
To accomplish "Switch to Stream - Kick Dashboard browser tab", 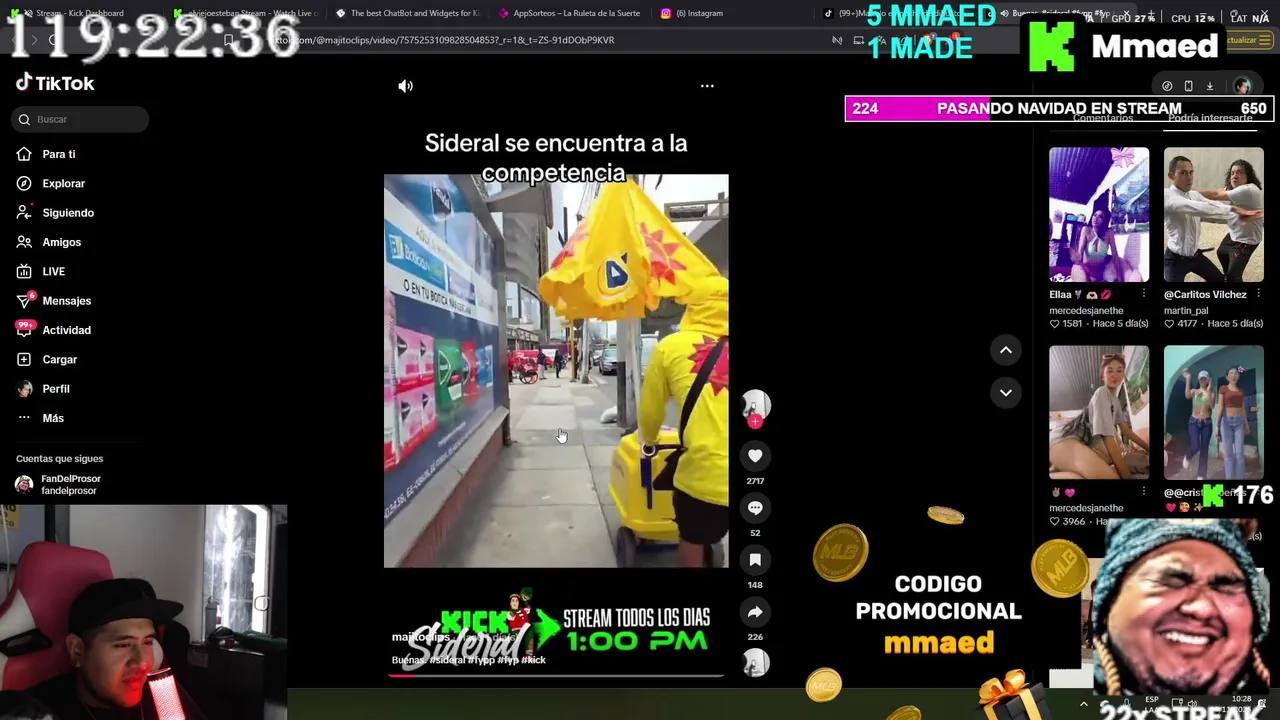I will pos(80,13).
